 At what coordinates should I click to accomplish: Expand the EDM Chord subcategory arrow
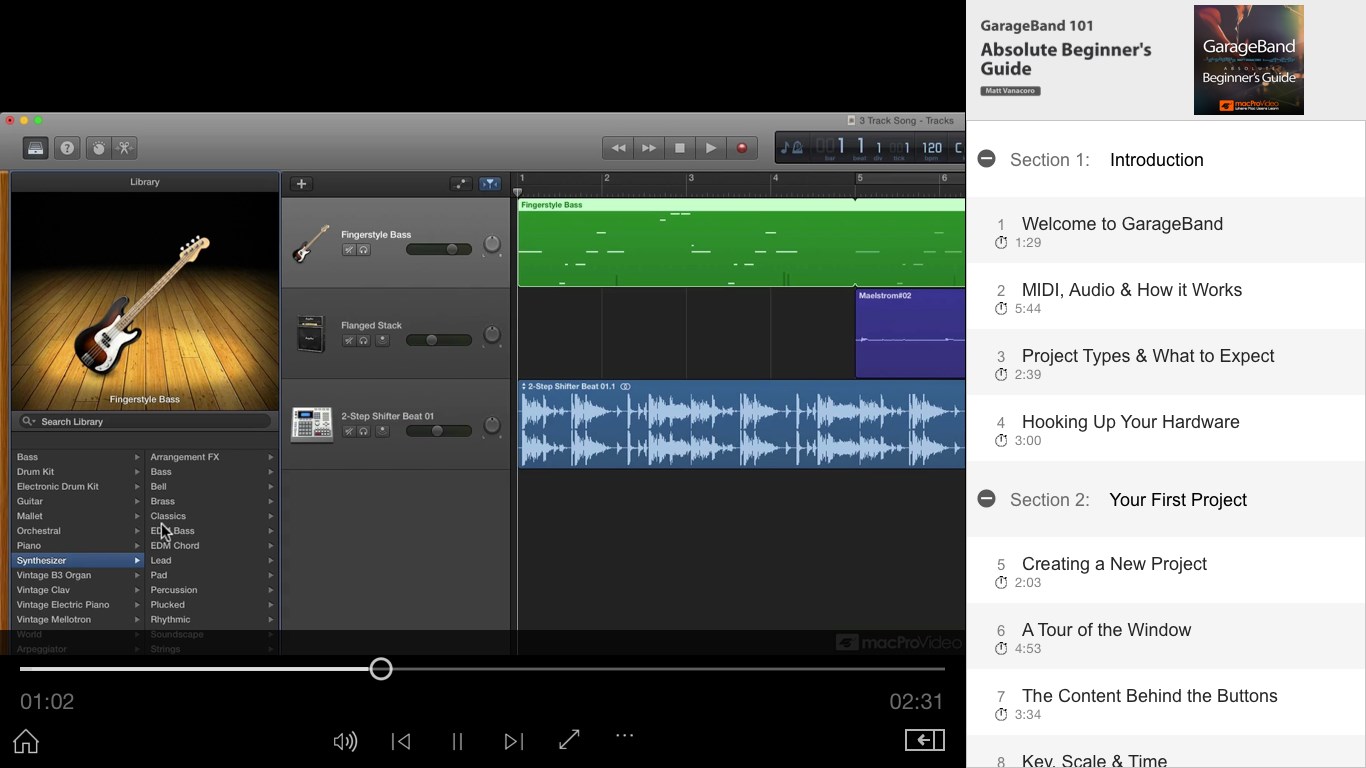(x=271, y=546)
